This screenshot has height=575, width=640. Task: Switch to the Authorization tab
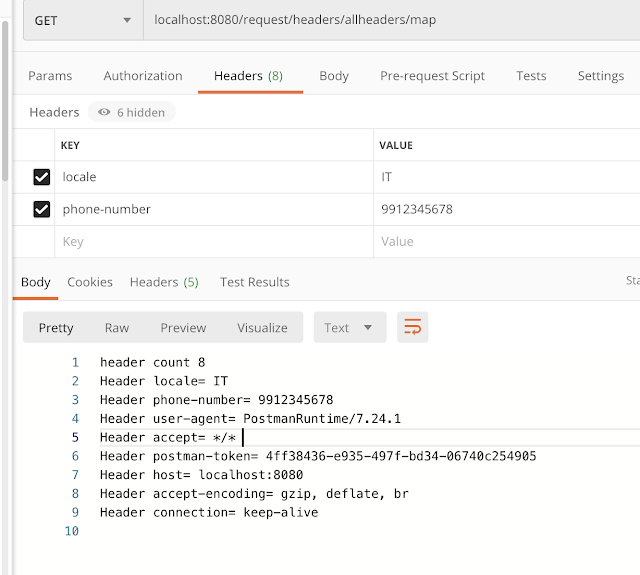point(143,76)
